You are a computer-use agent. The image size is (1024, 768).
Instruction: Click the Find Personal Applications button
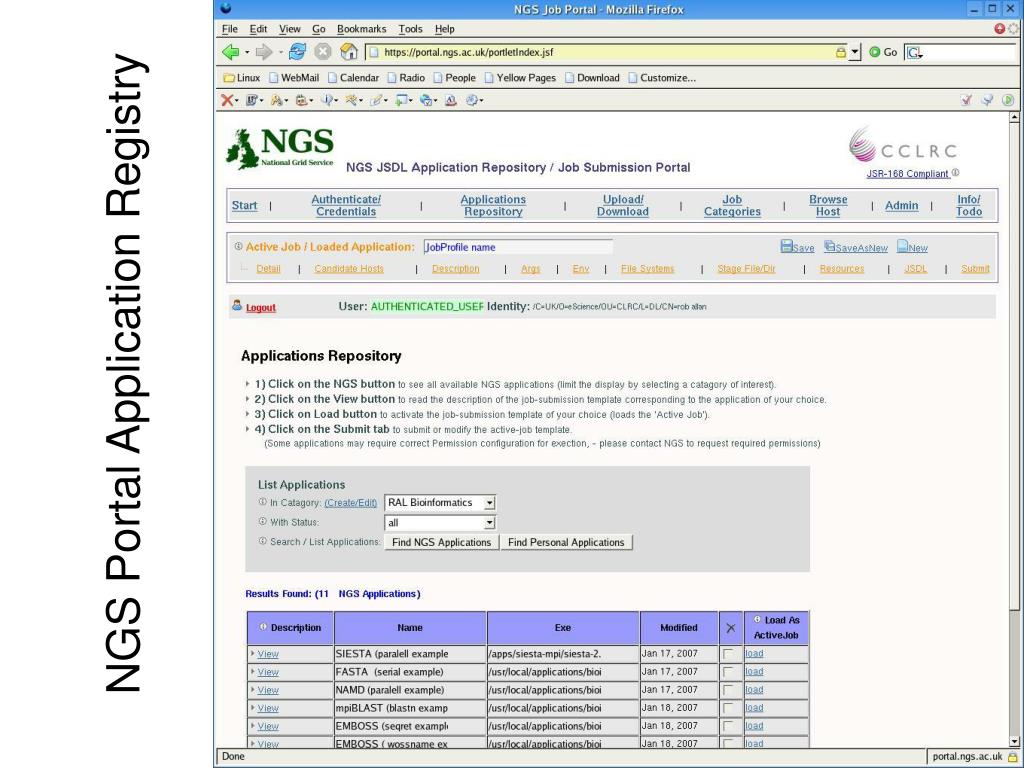[x=566, y=542]
